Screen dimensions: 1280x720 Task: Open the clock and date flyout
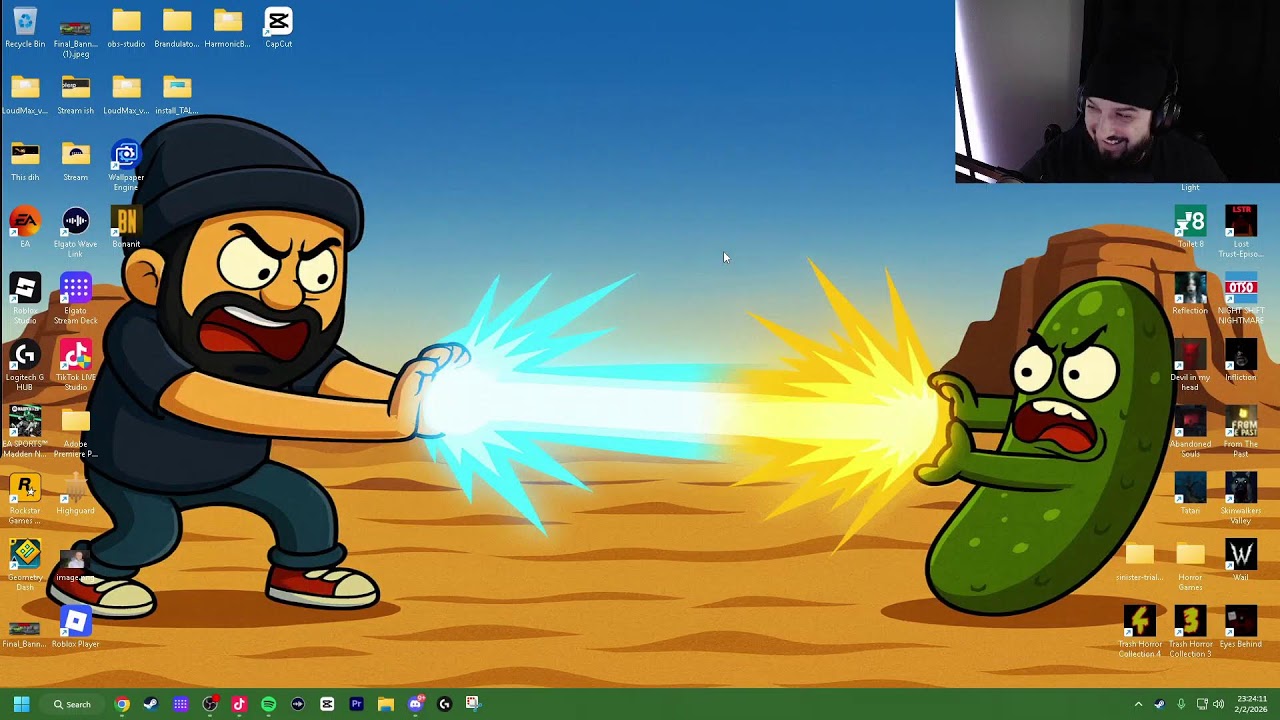(1252, 704)
